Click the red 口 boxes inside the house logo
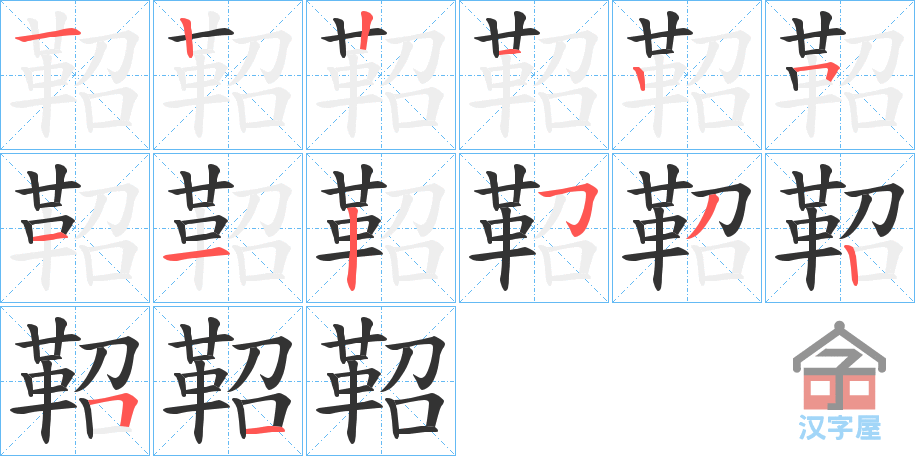 (x=839, y=393)
